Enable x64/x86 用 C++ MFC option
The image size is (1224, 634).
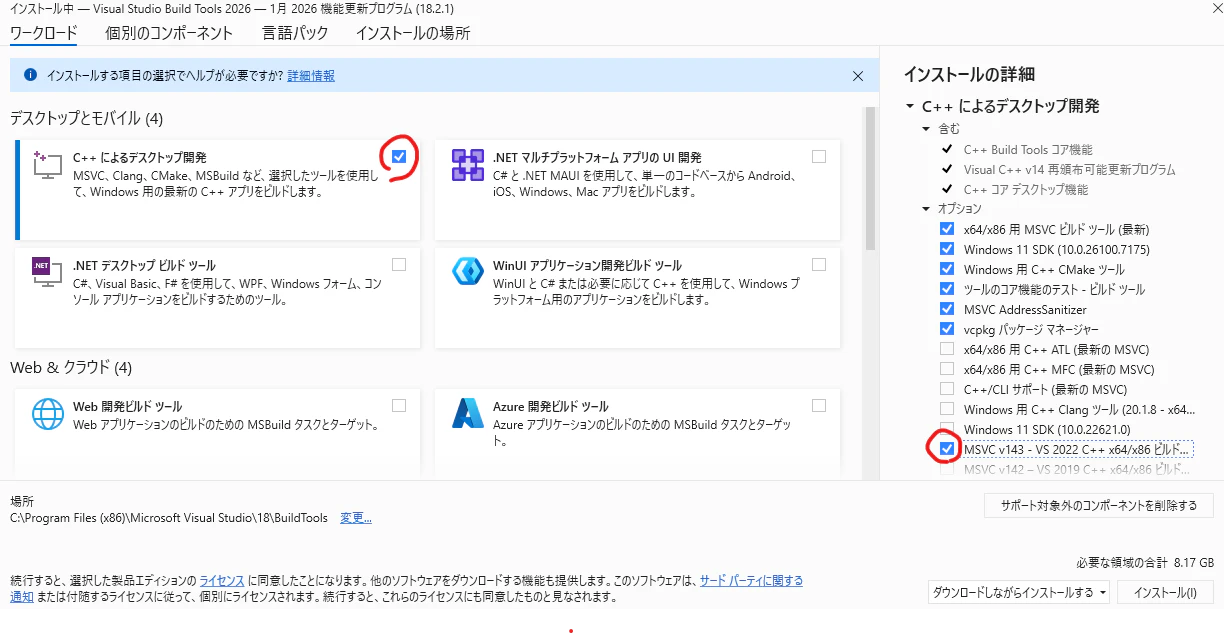coord(947,369)
